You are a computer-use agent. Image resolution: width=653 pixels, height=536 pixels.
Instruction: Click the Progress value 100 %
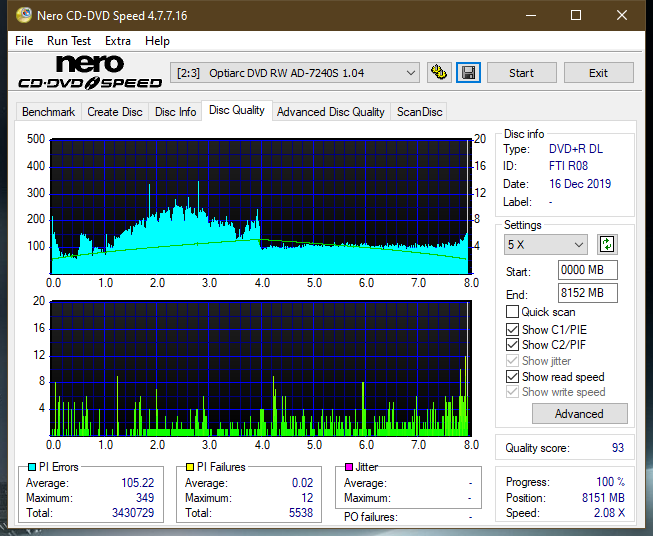(611, 482)
